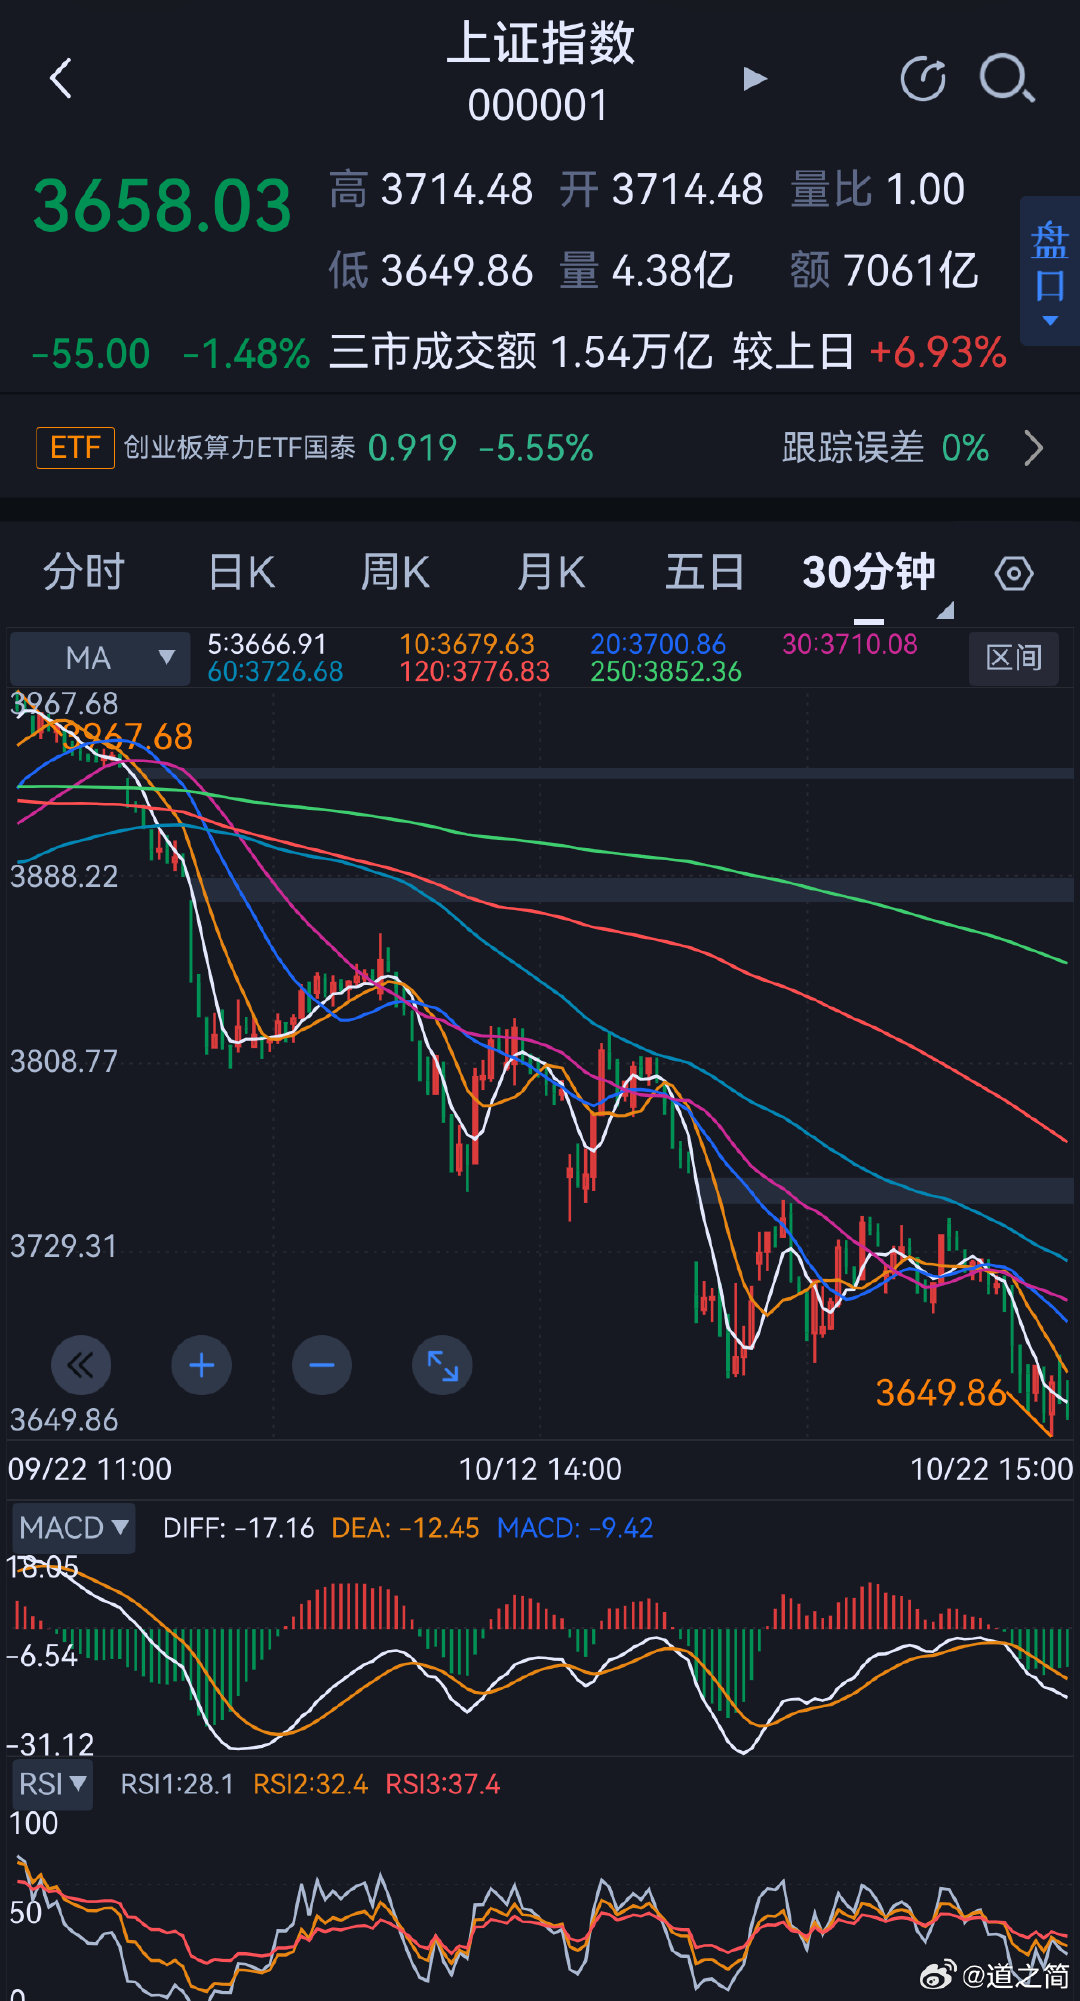Tap the RSI1:28.1 value
Screen dimensions: 1080x2001
pyautogui.click(x=177, y=1784)
